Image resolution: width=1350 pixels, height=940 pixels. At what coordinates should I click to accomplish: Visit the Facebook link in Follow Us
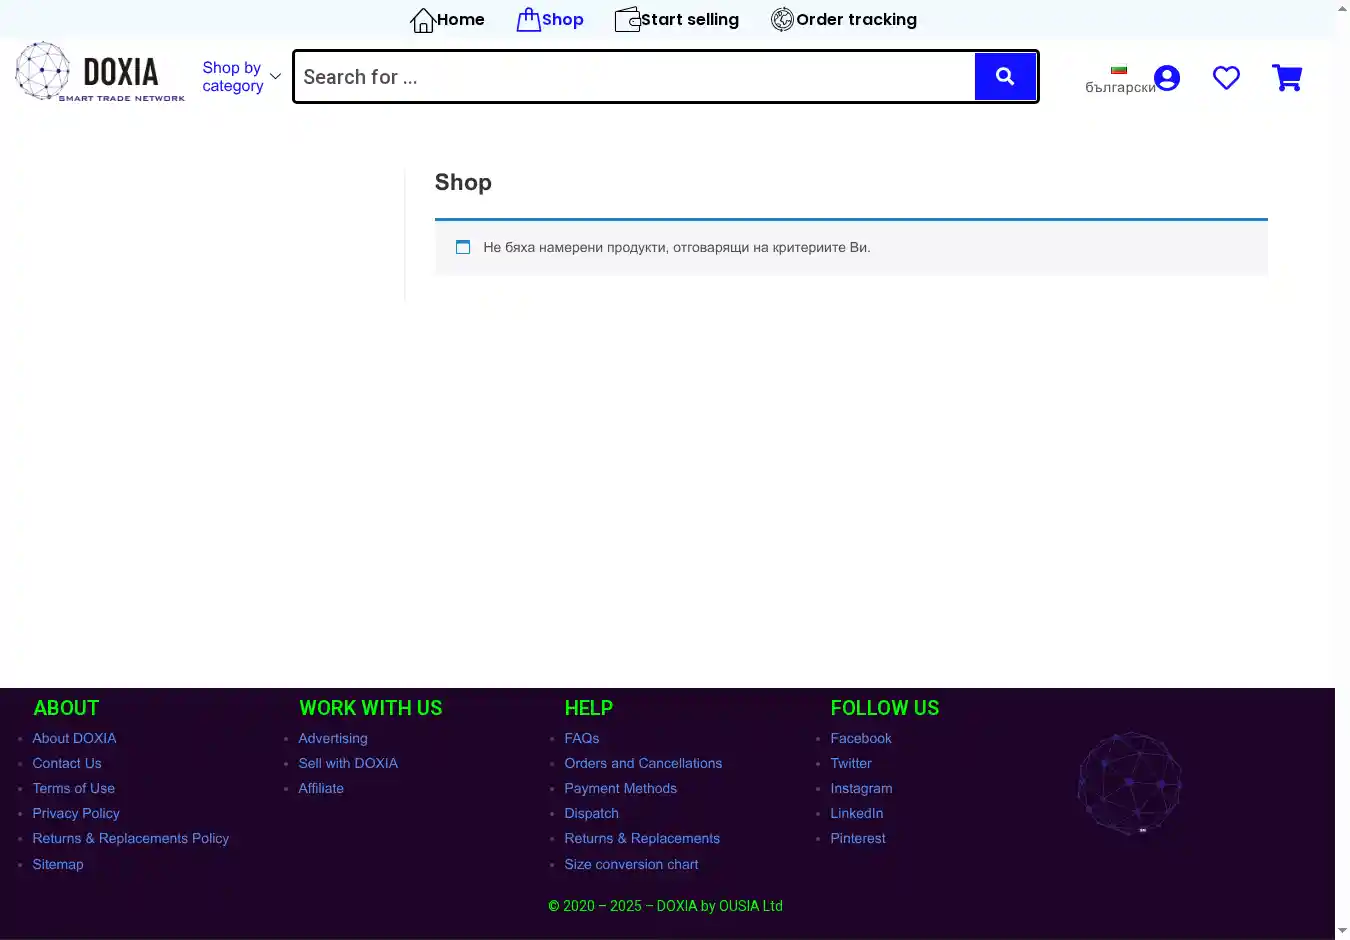click(860, 738)
